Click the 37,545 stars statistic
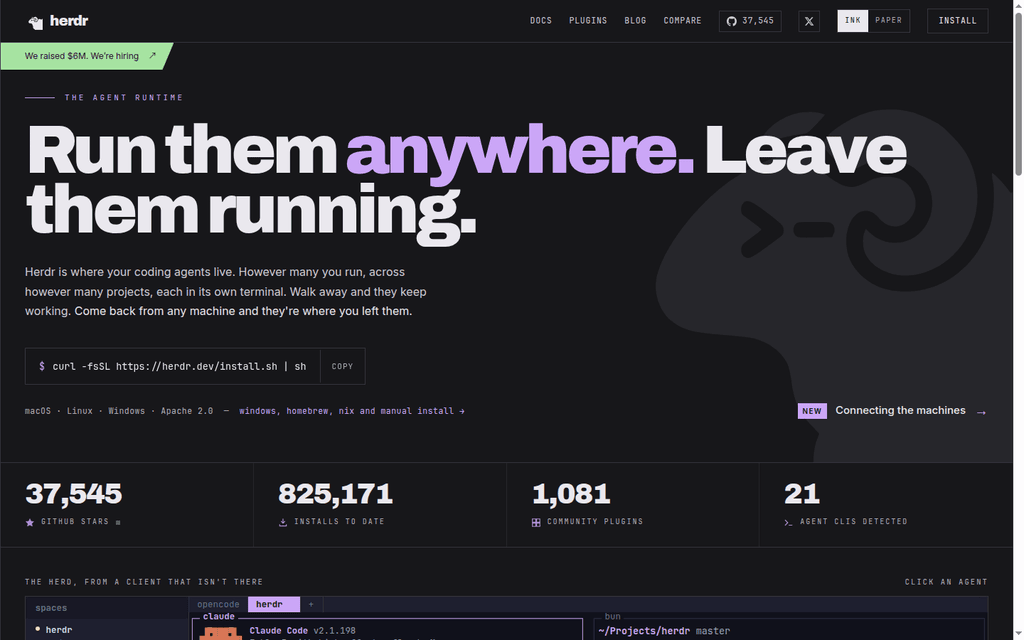 coord(73,494)
